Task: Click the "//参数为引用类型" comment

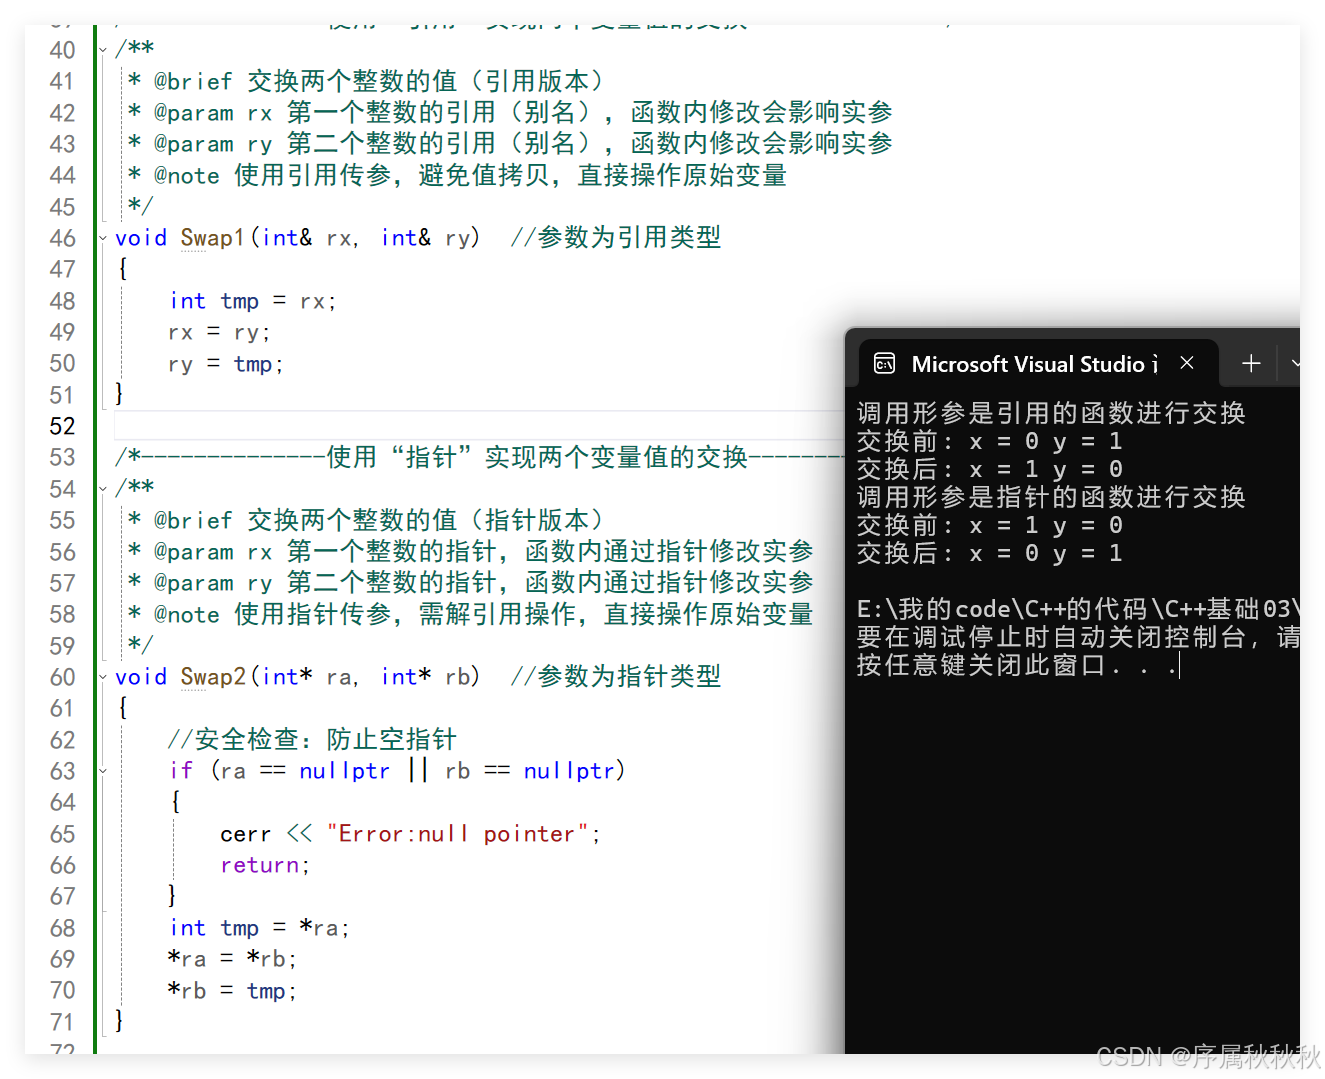Action: click(616, 238)
